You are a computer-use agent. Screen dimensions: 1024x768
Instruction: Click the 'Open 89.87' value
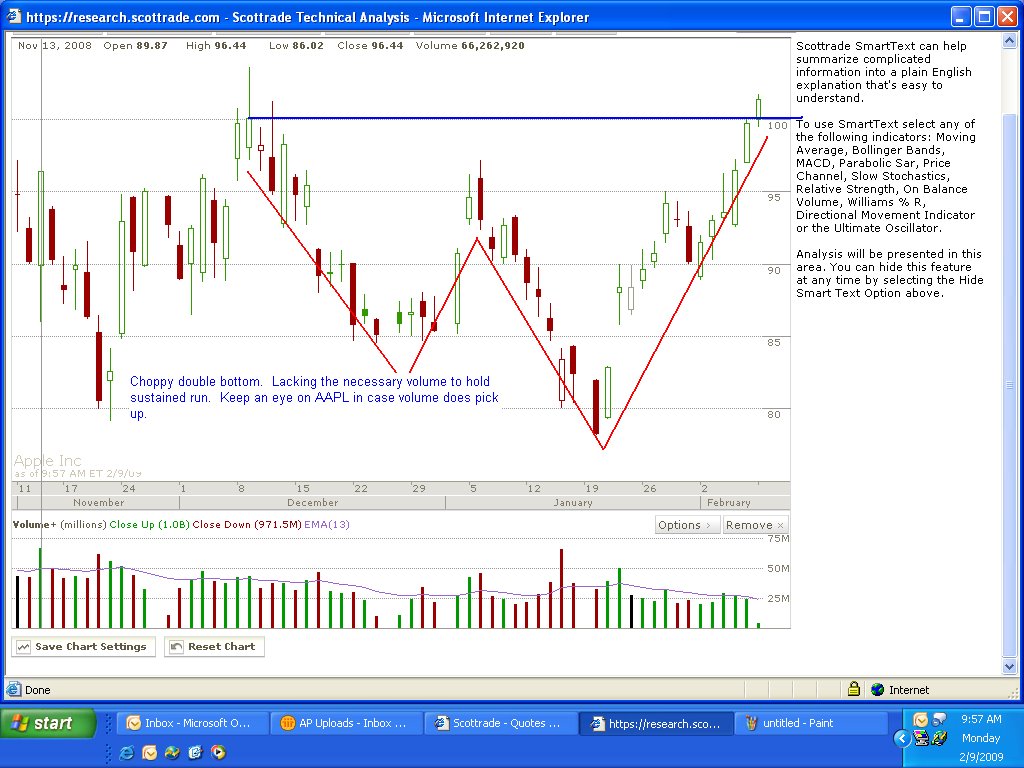(135, 45)
